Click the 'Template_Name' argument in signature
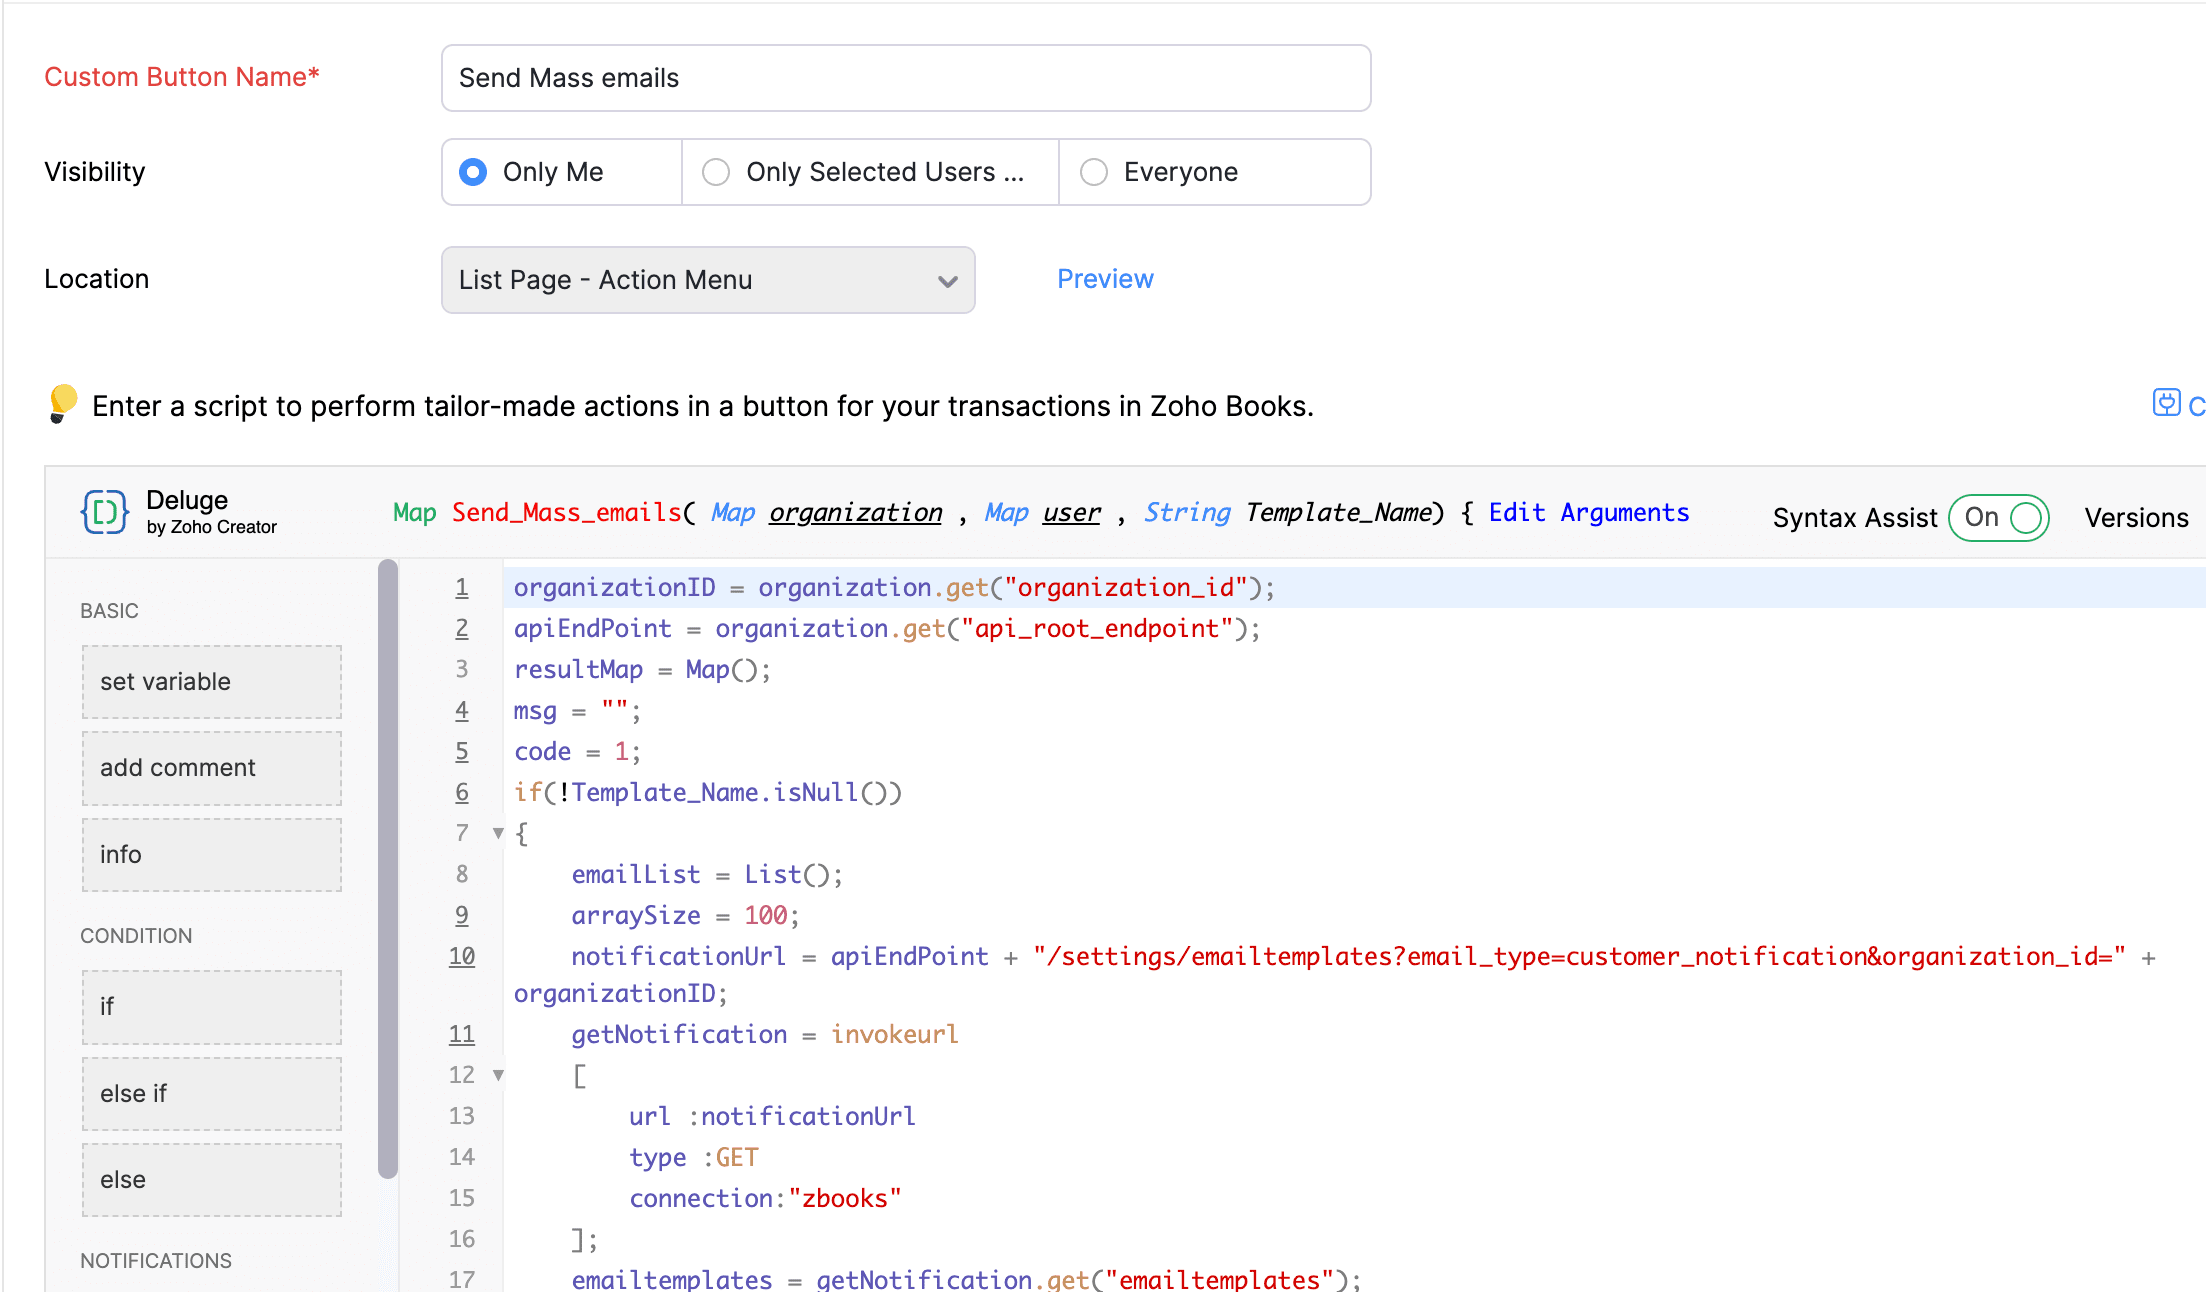 coord(1339,513)
